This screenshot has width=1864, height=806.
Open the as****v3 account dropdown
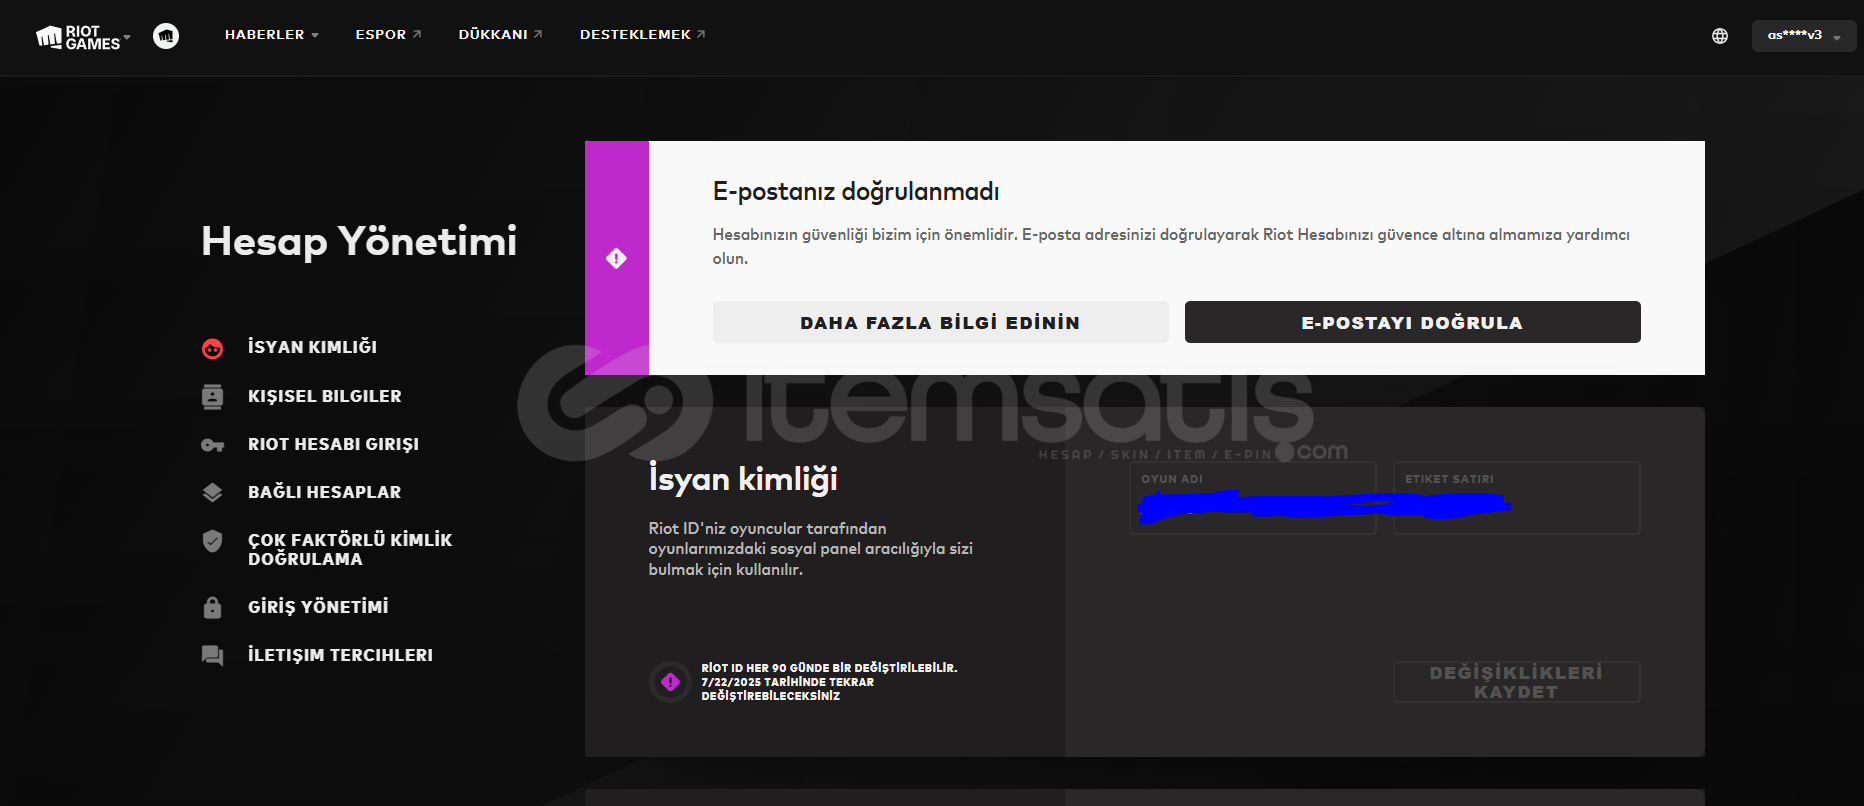tap(1803, 36)
